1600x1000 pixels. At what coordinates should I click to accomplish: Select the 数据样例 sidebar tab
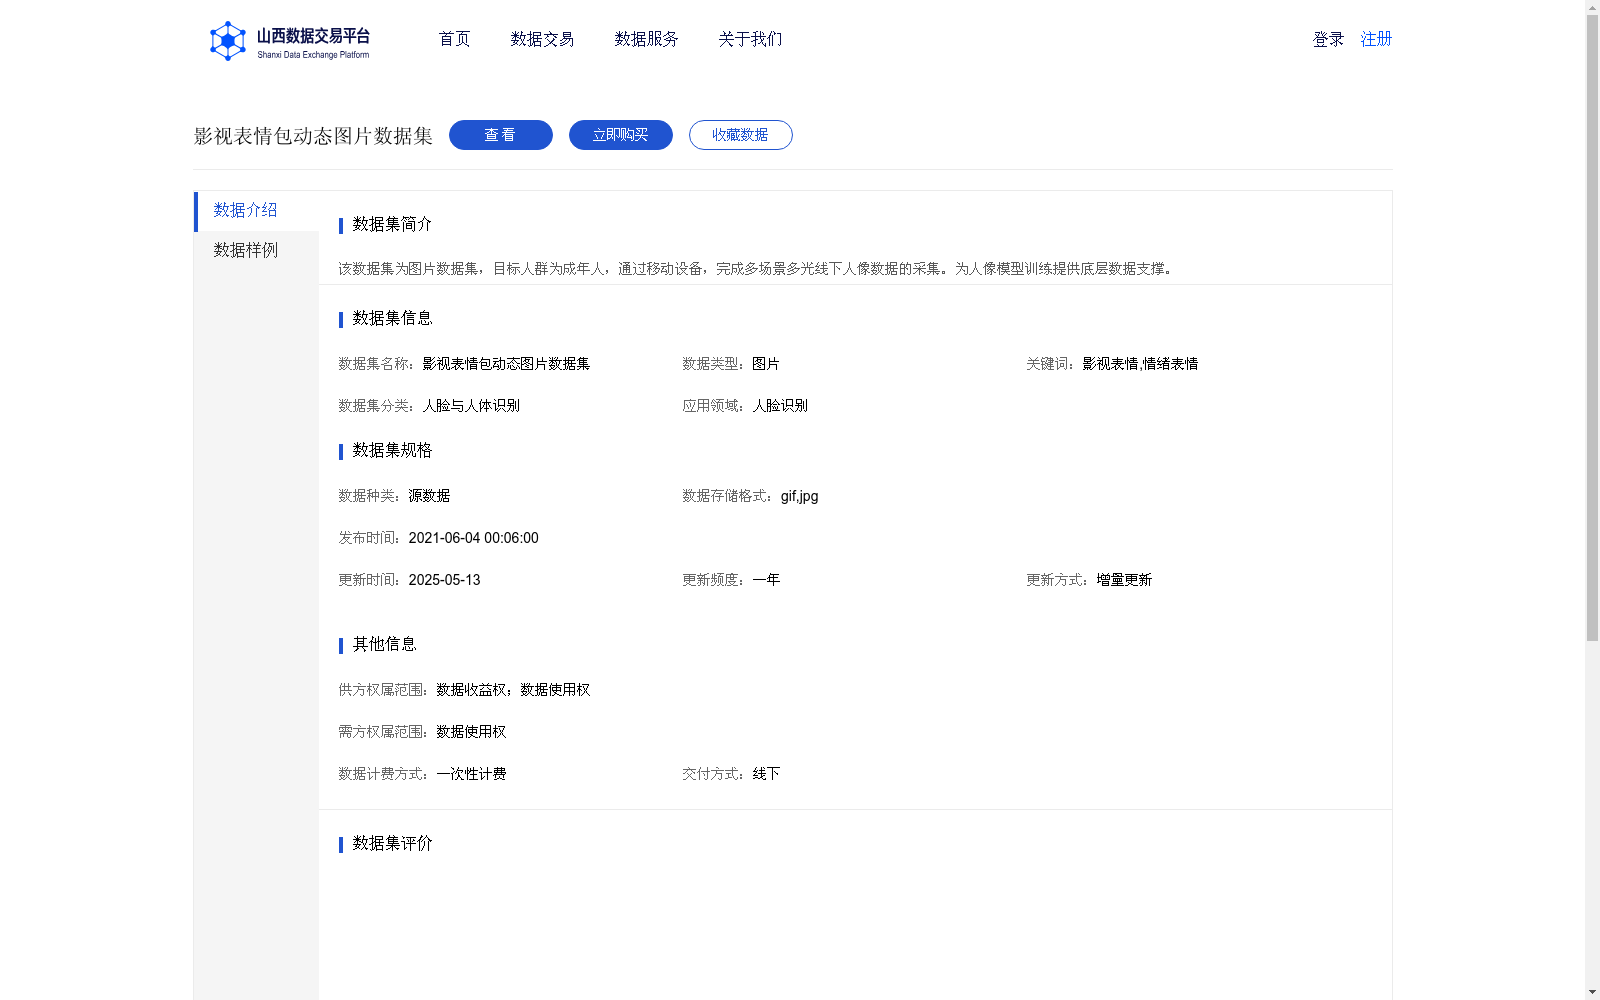[256, 251]
